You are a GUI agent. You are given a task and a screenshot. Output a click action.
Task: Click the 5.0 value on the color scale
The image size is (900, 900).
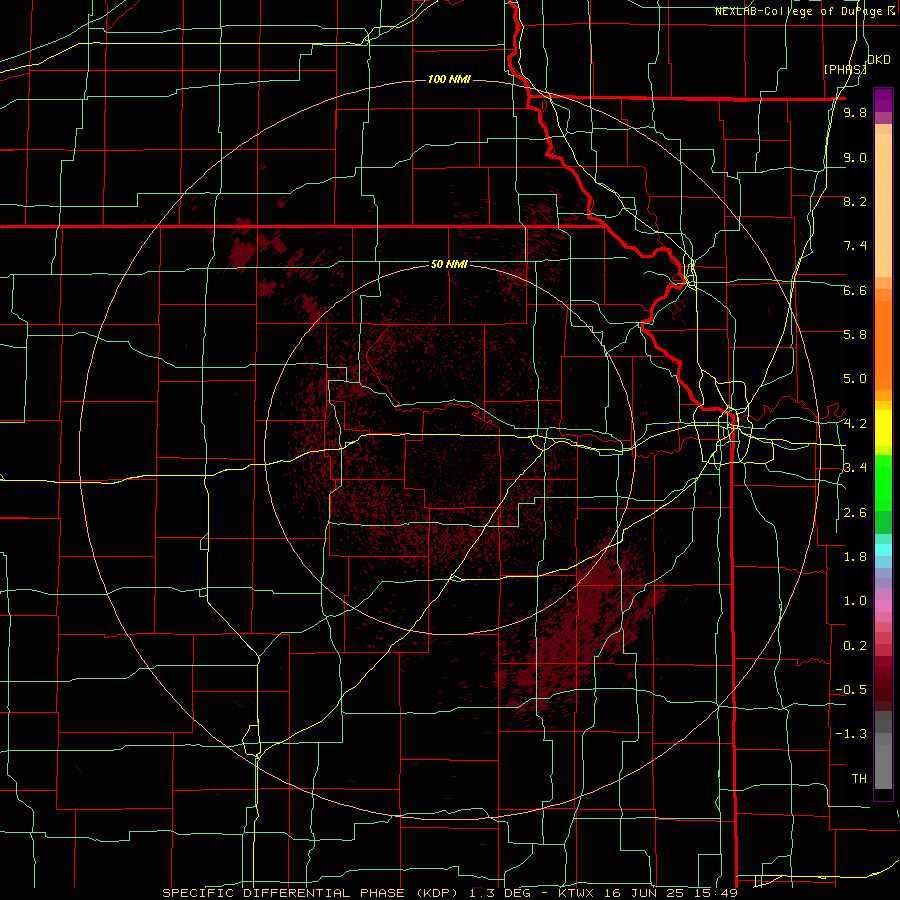(x=855, y=379)
